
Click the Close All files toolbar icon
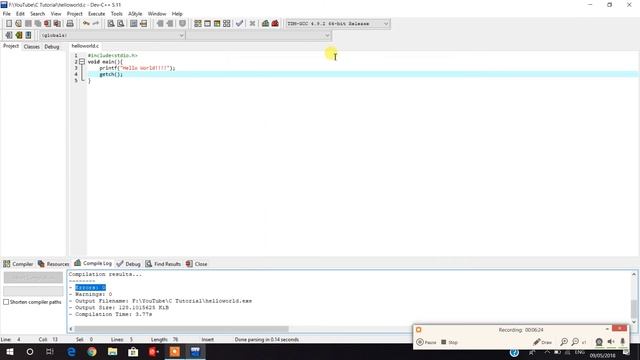coord(57,24)
